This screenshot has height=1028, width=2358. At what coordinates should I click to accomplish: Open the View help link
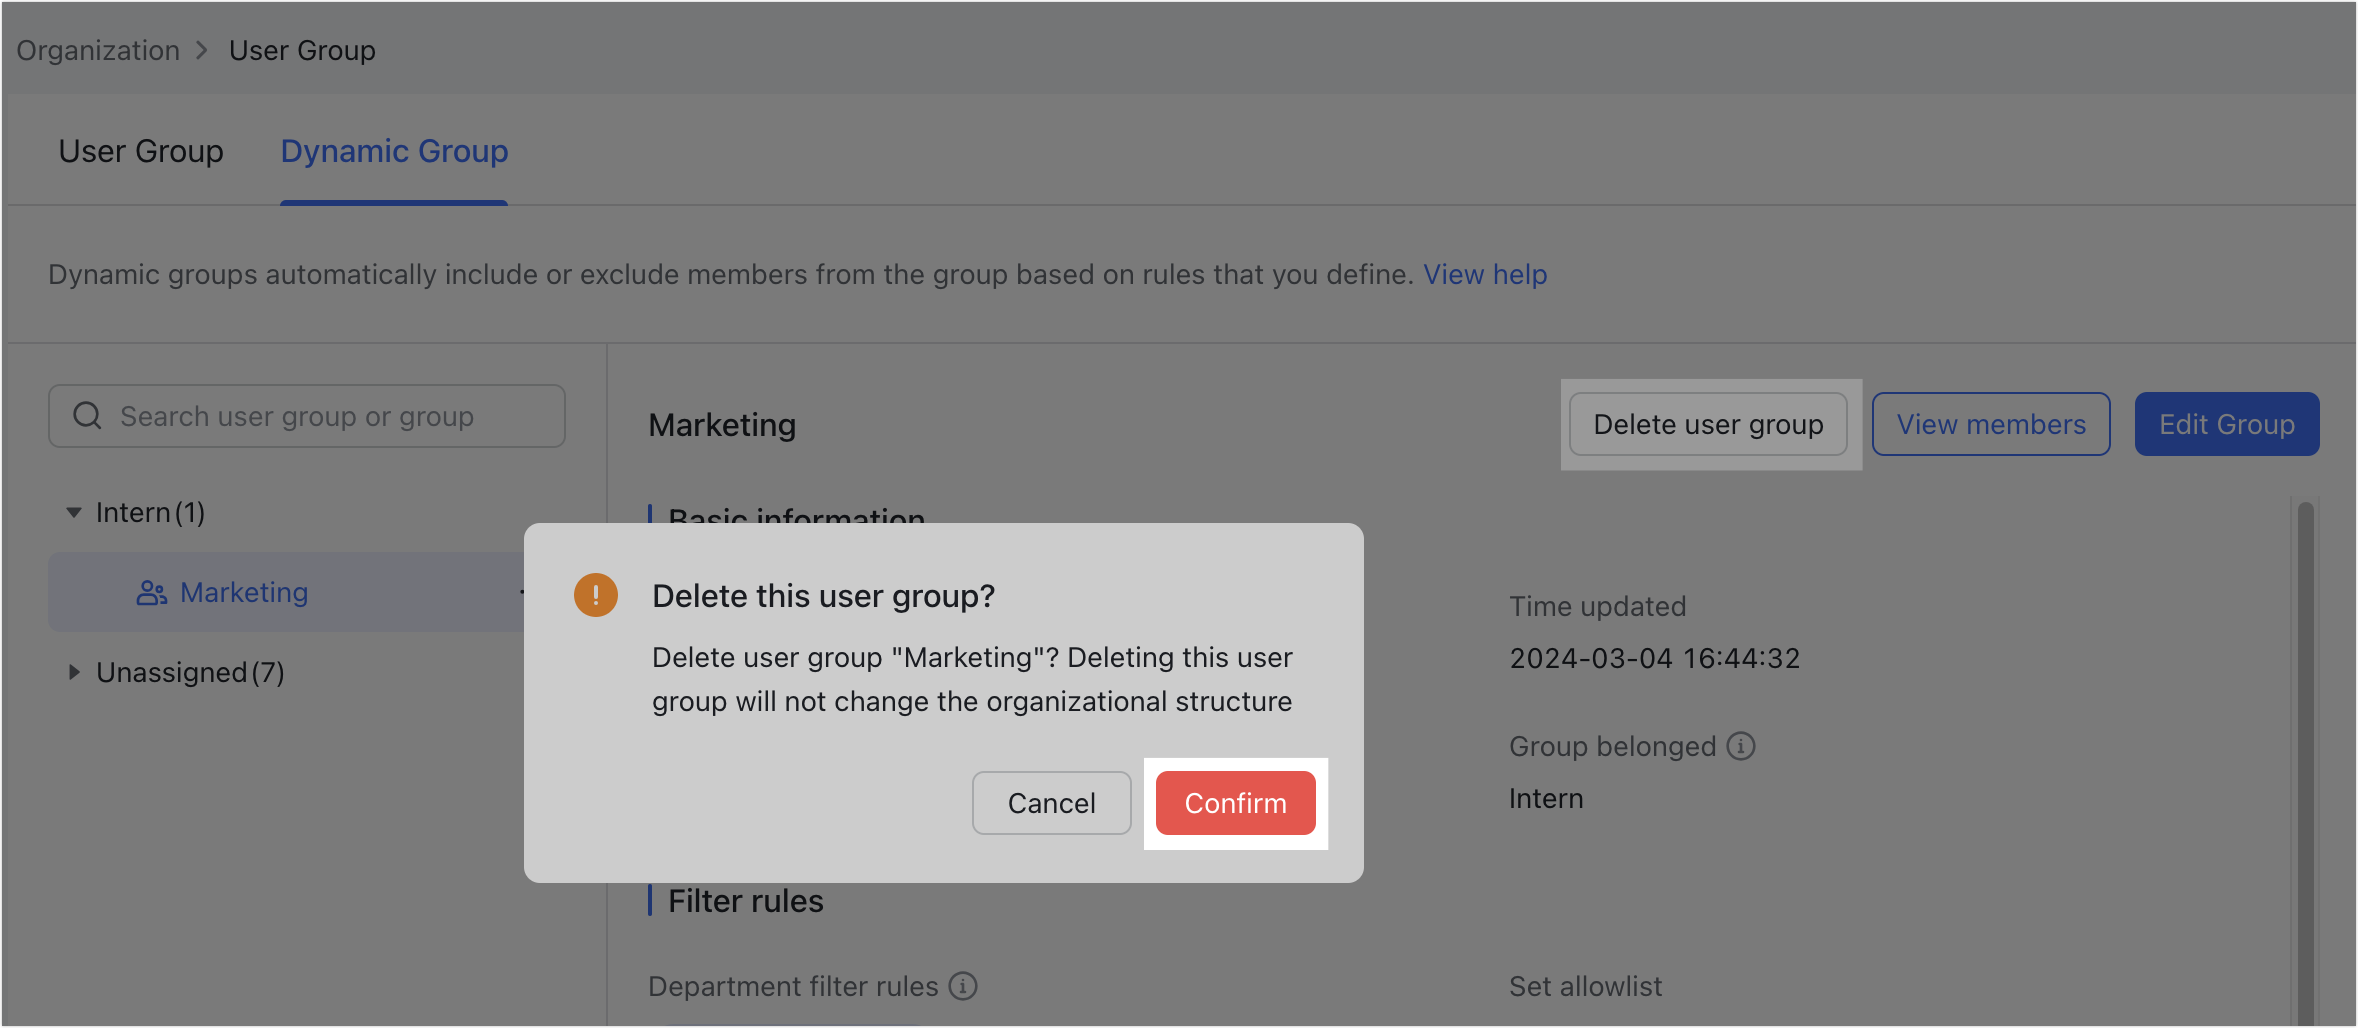(1485, 274)
